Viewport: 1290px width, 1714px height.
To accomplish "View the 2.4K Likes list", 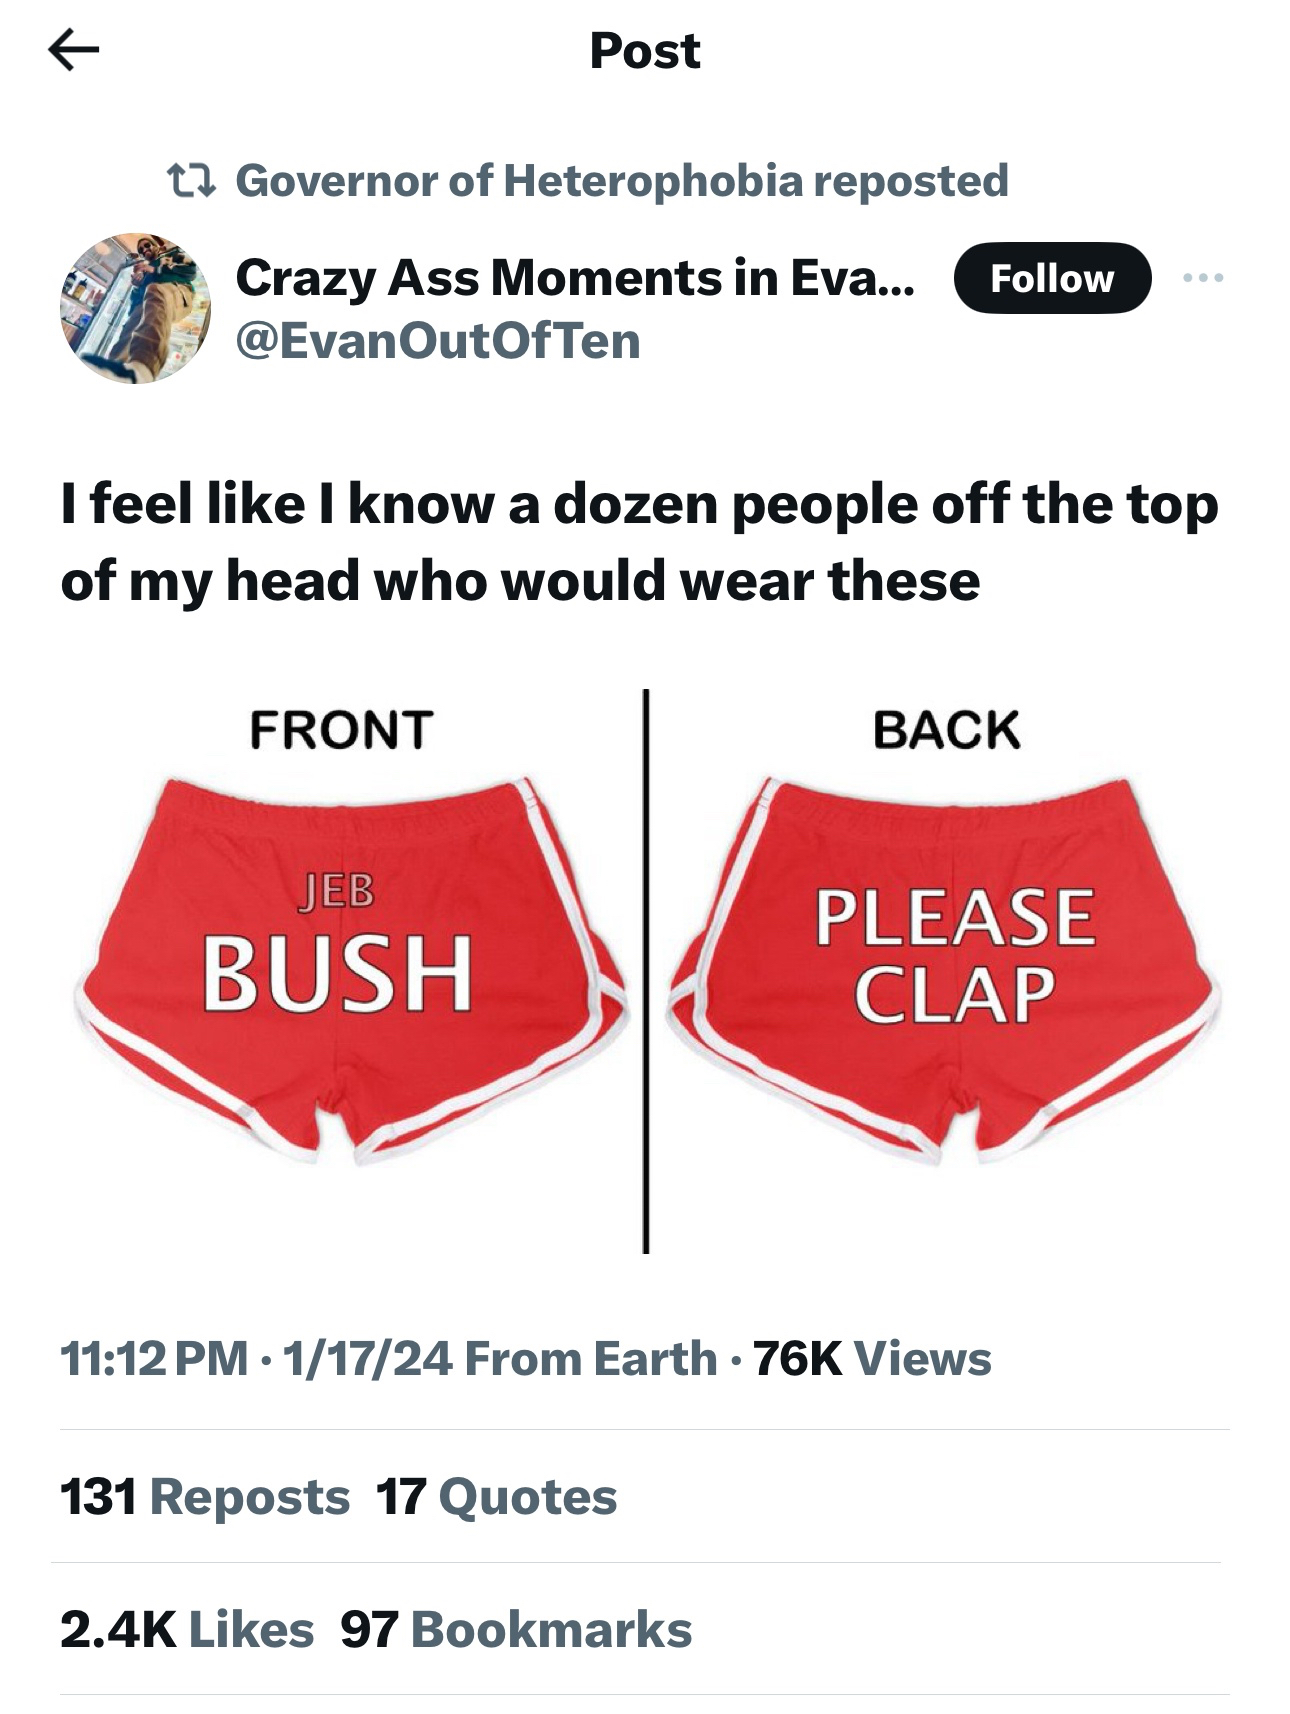I will pyautogui.click(x=187, y=1628).
